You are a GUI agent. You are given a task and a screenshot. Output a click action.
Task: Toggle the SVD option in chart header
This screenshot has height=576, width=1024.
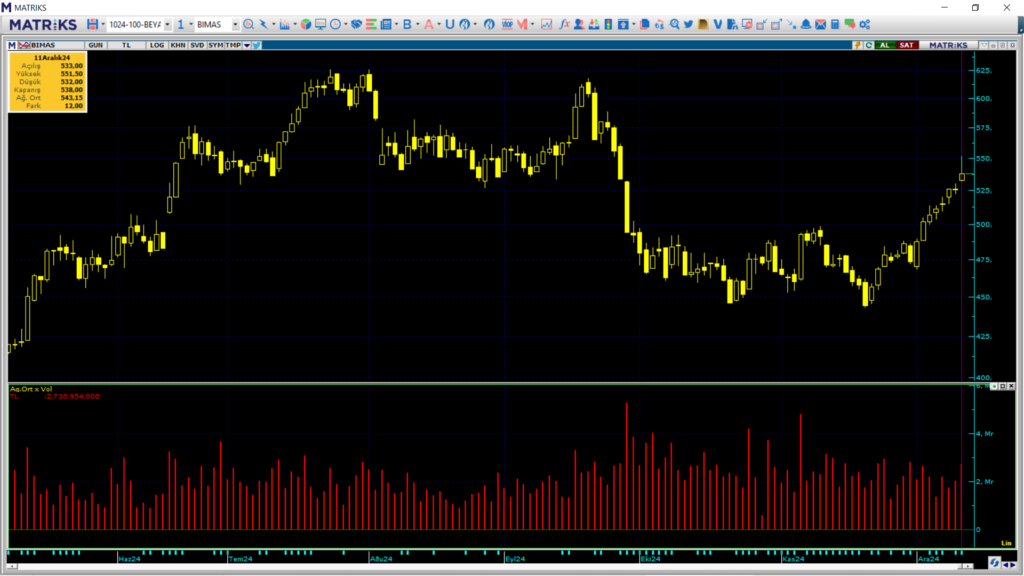click(x=196, y=45)
